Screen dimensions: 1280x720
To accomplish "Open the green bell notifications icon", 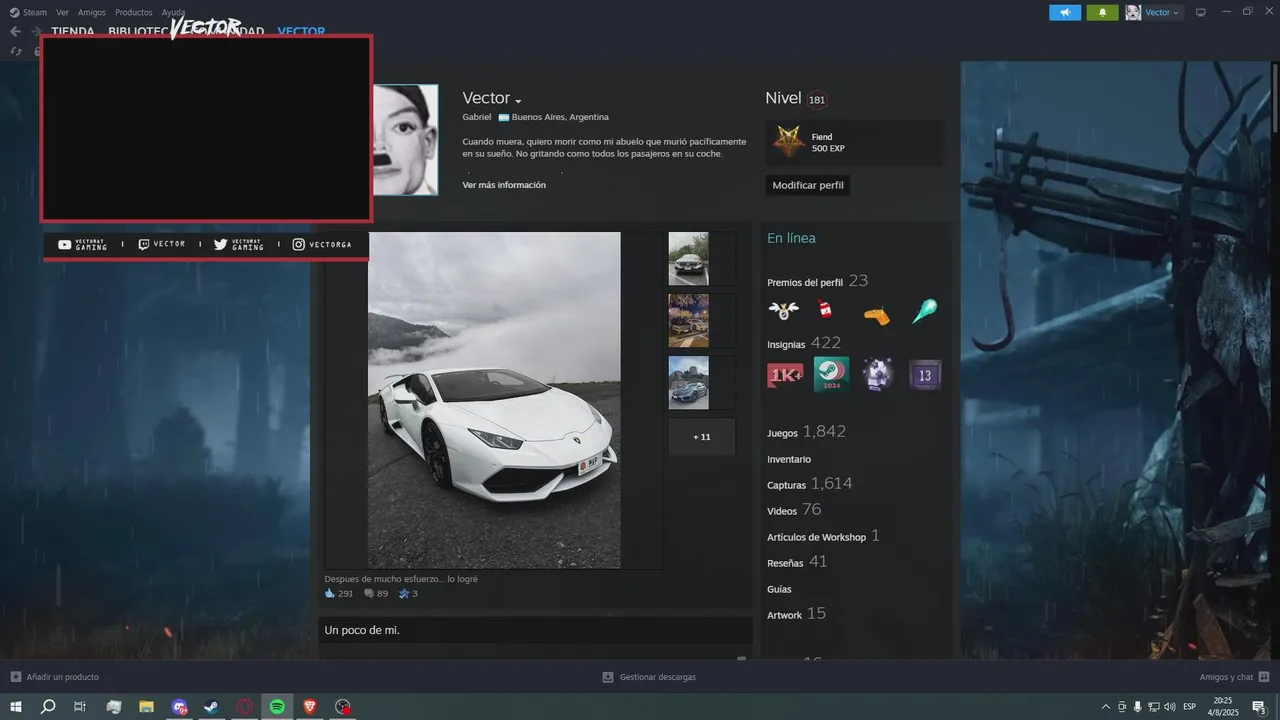I will (1102, 12).
